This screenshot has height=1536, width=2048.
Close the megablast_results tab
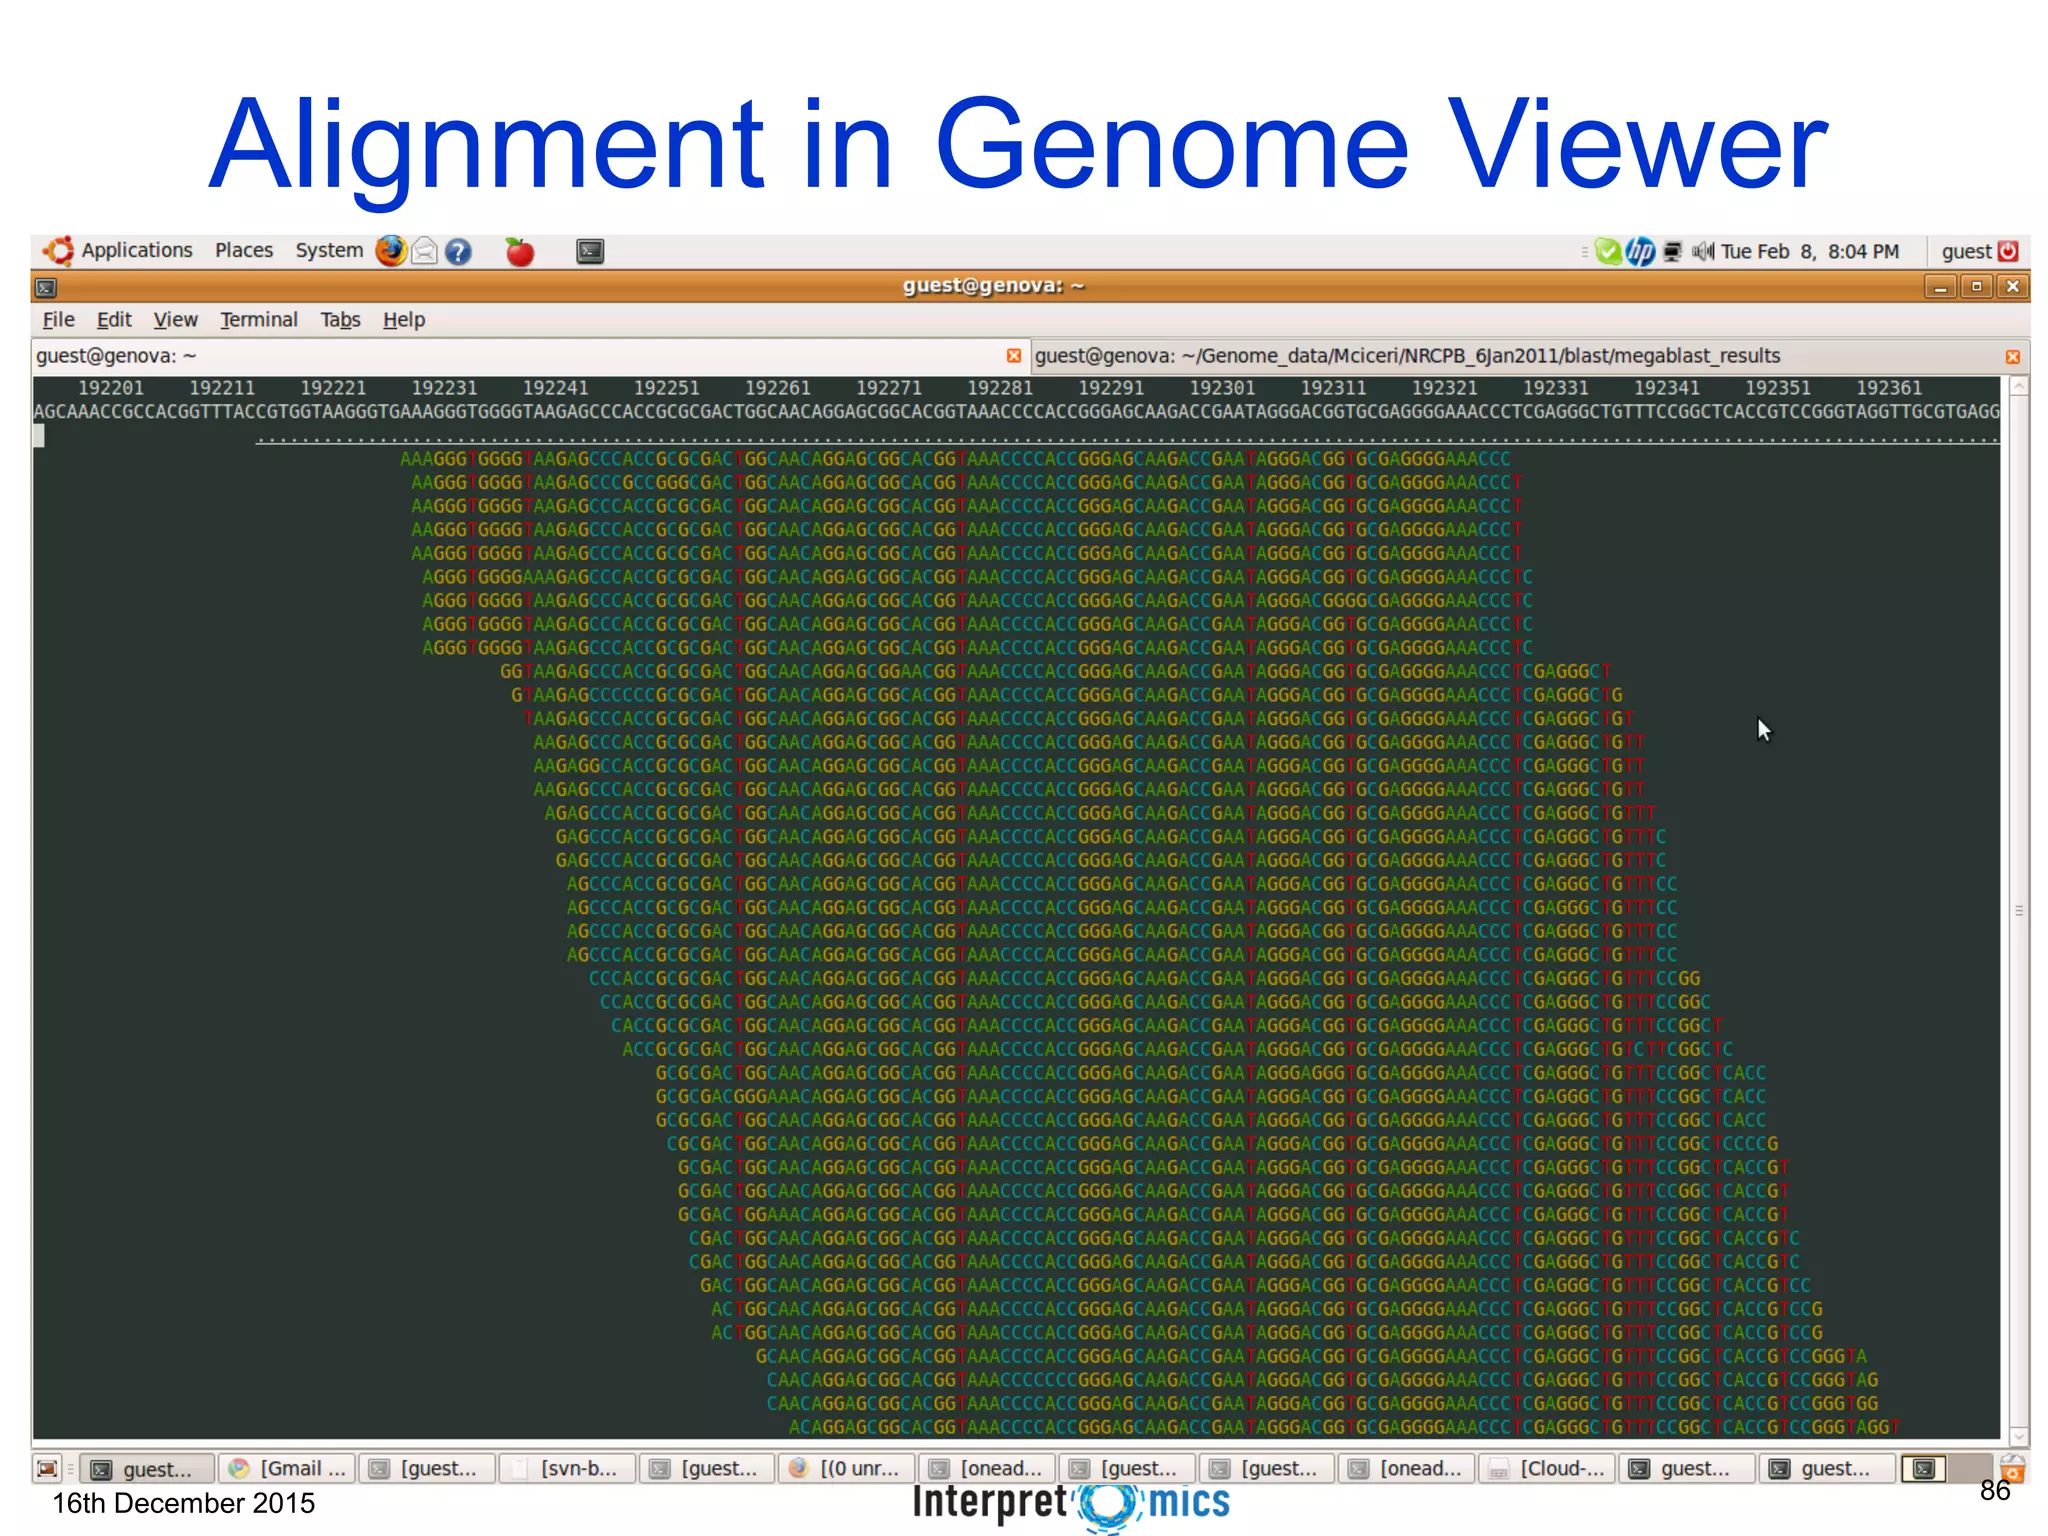2012,357
